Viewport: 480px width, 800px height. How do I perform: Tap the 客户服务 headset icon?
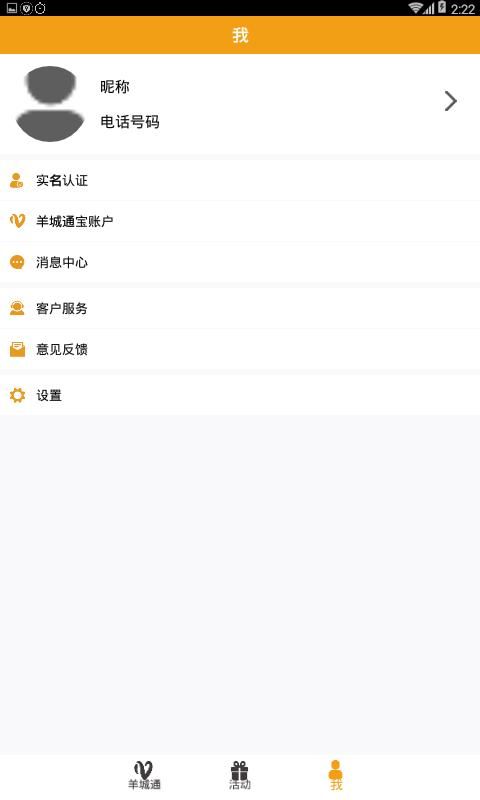[x=17, y=308]
